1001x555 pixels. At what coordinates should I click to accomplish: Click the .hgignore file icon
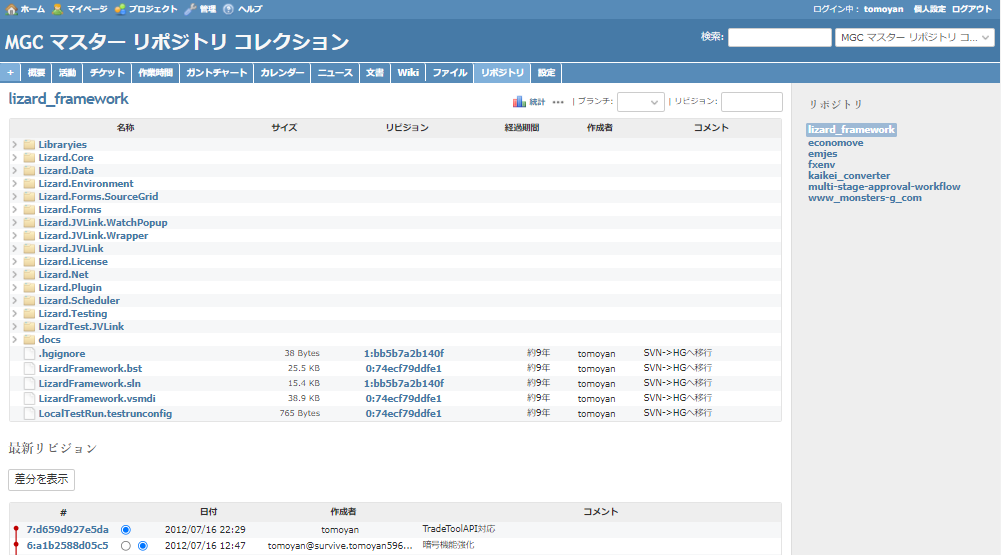(29, 353)
